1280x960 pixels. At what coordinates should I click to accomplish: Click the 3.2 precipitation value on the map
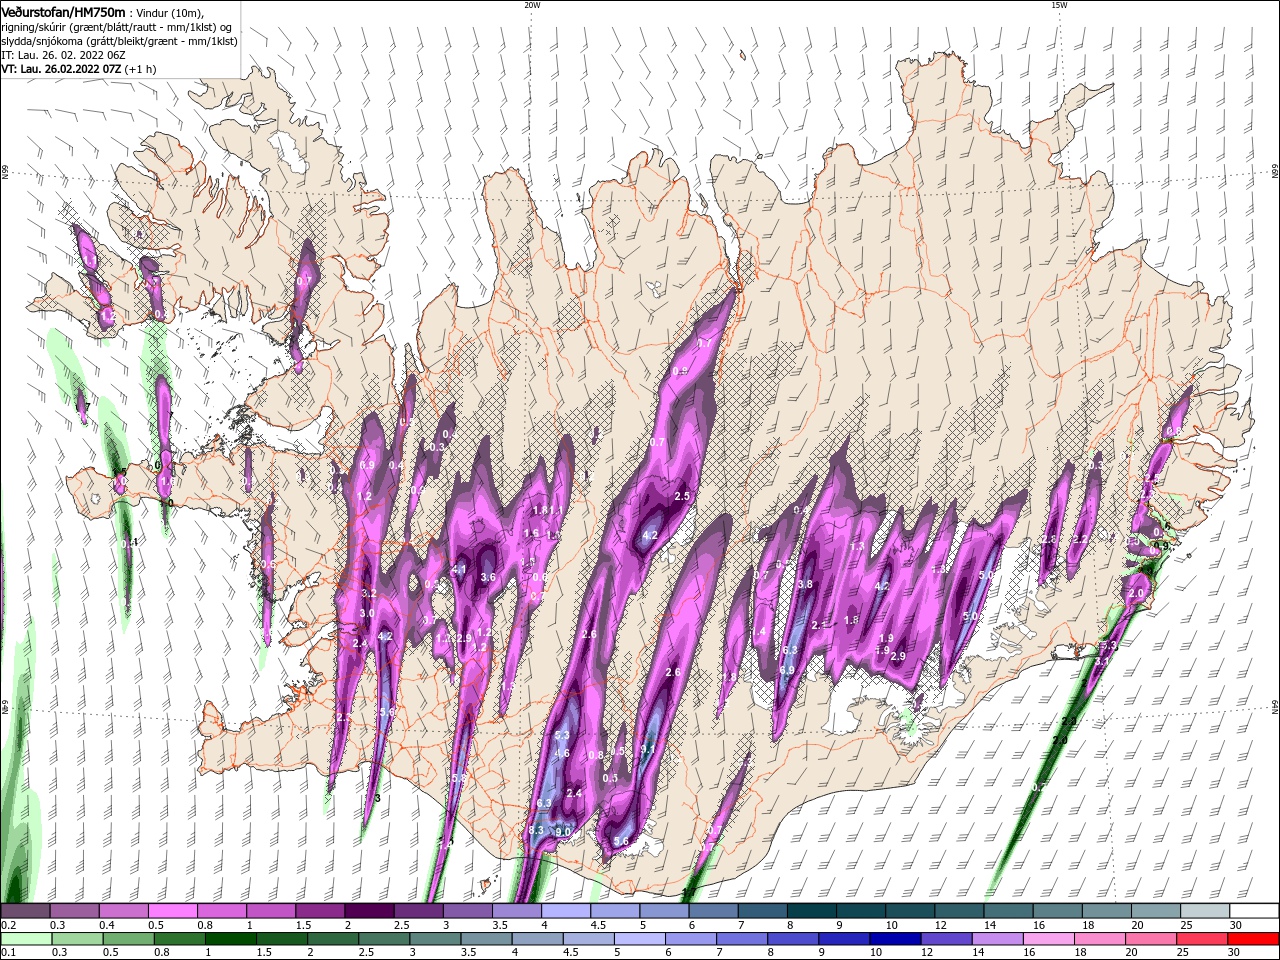click(368, 594)
